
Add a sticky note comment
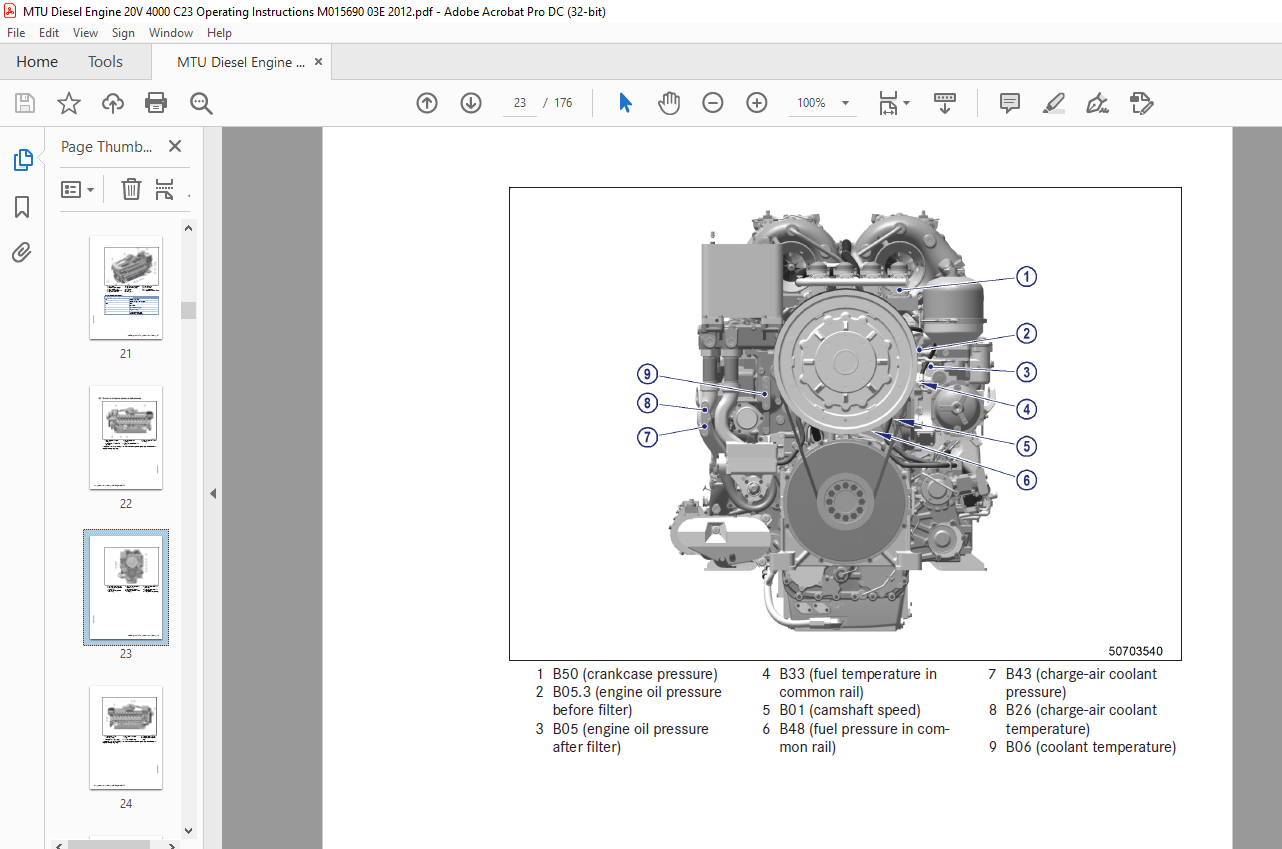(1010, 103)
